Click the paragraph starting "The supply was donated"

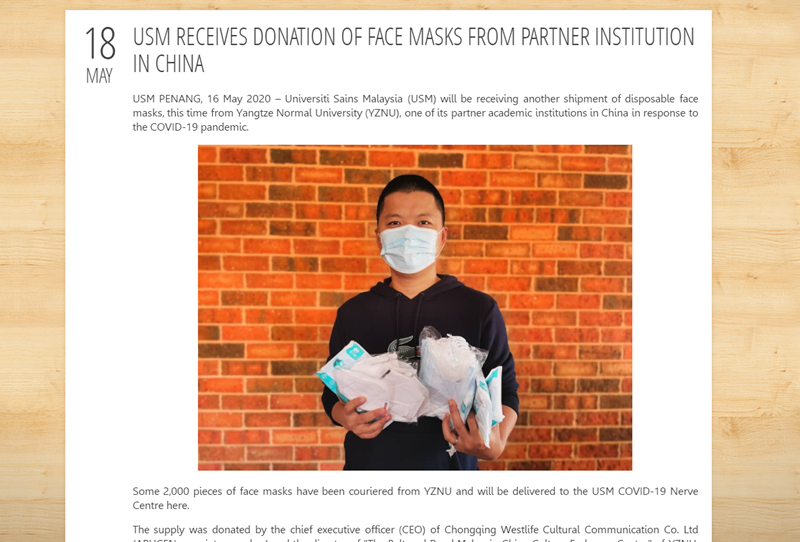(x=415, y=533)
